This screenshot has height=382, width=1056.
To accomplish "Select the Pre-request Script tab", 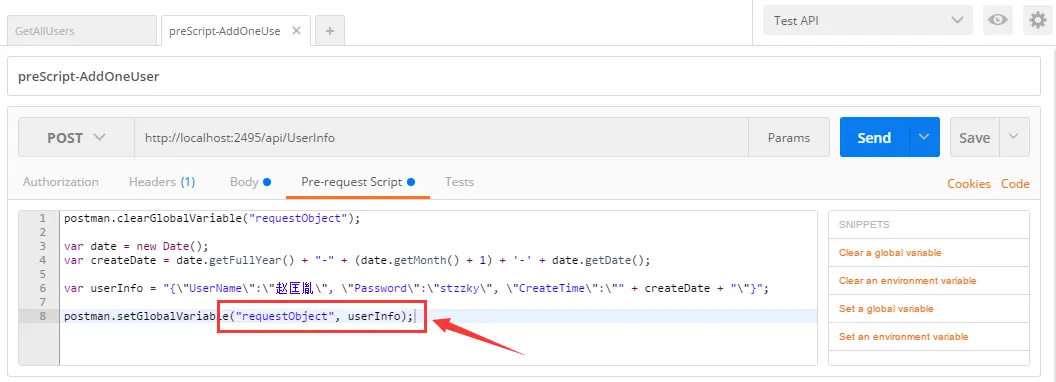I will (358, 182).
